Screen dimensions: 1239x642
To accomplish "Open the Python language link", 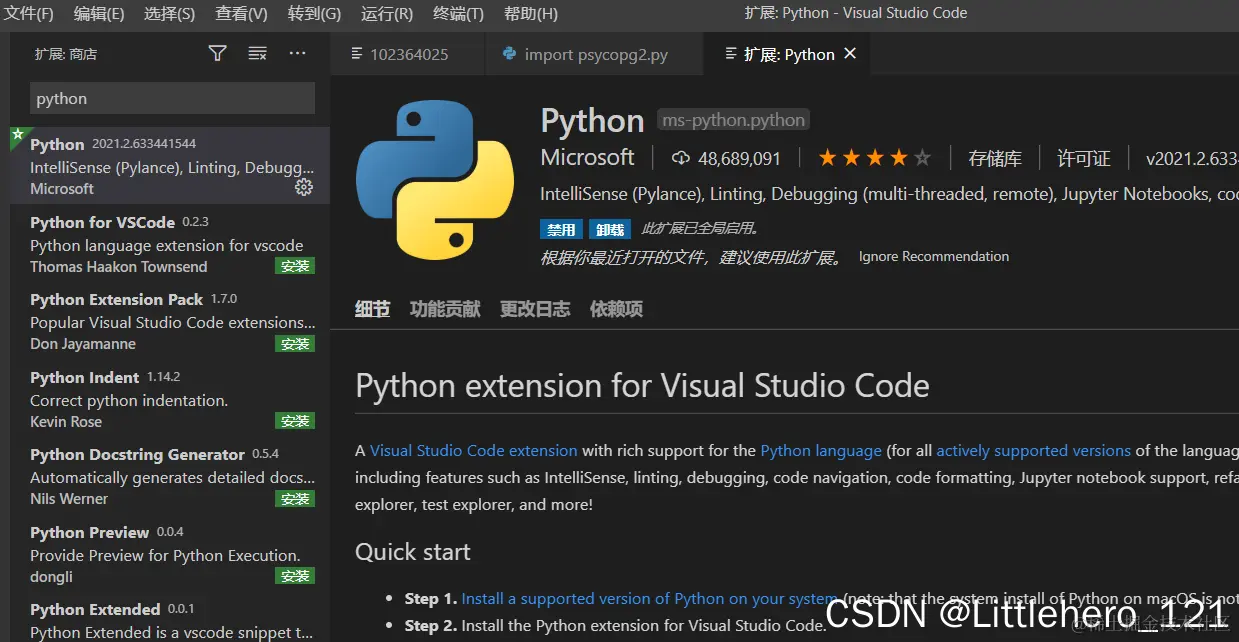I will pos(821,451).
